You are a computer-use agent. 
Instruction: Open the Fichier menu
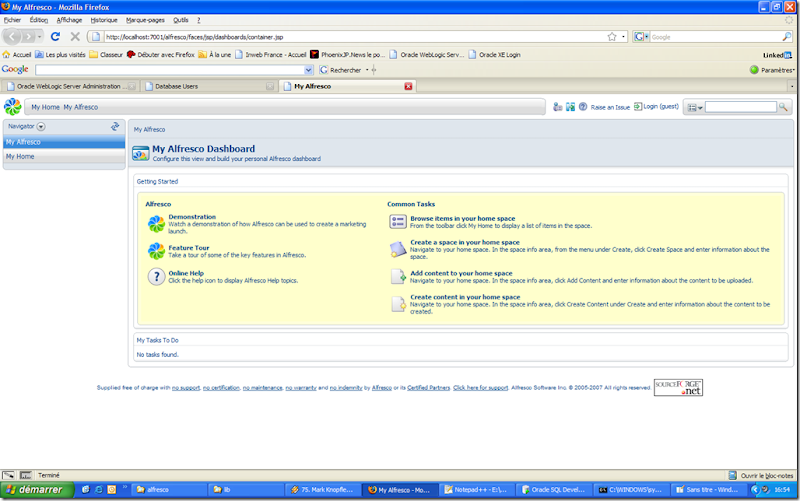12,20
